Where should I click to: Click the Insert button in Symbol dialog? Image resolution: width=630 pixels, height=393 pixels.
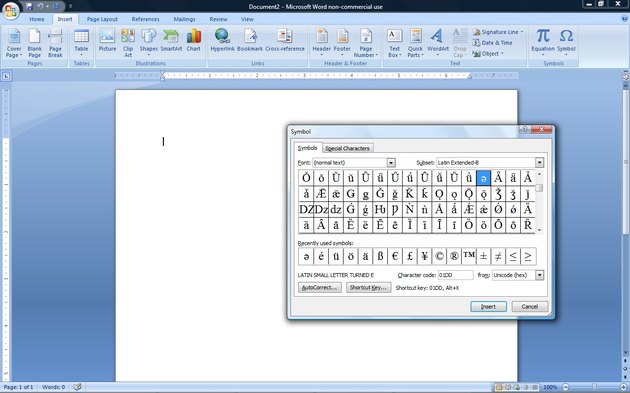point(488,307)
